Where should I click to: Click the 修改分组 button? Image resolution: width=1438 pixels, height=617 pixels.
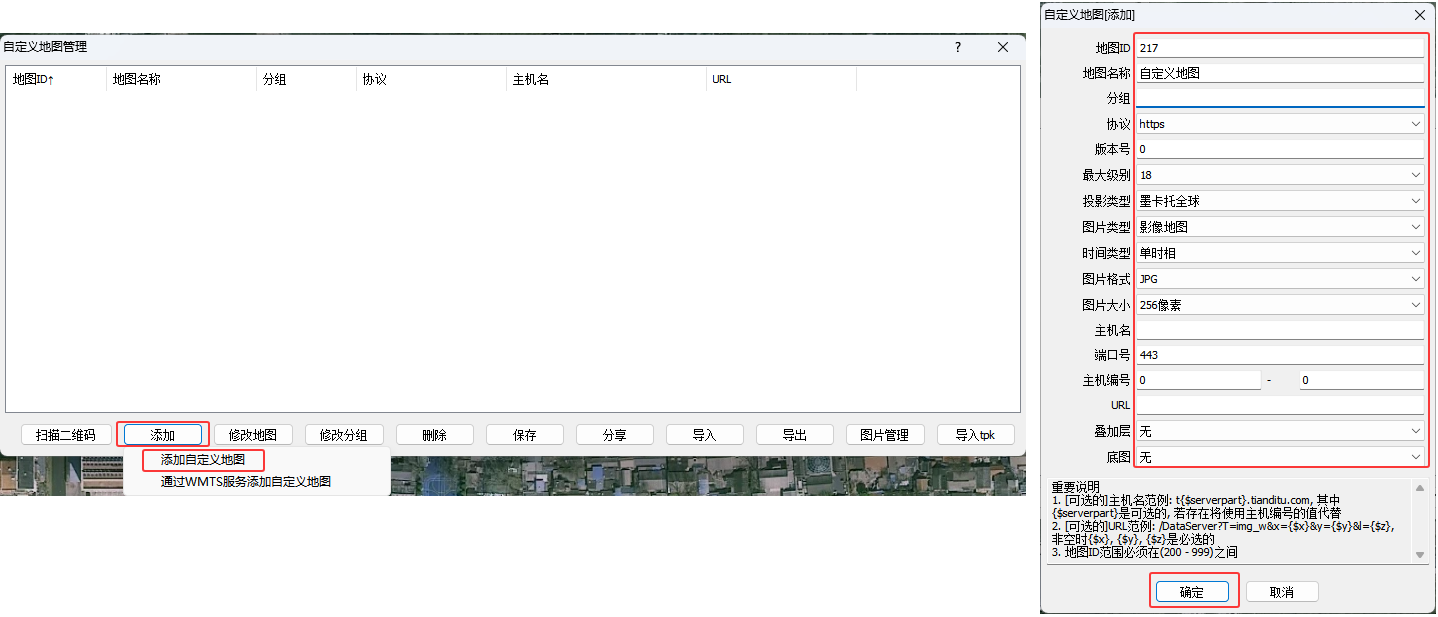coord(344,435)
